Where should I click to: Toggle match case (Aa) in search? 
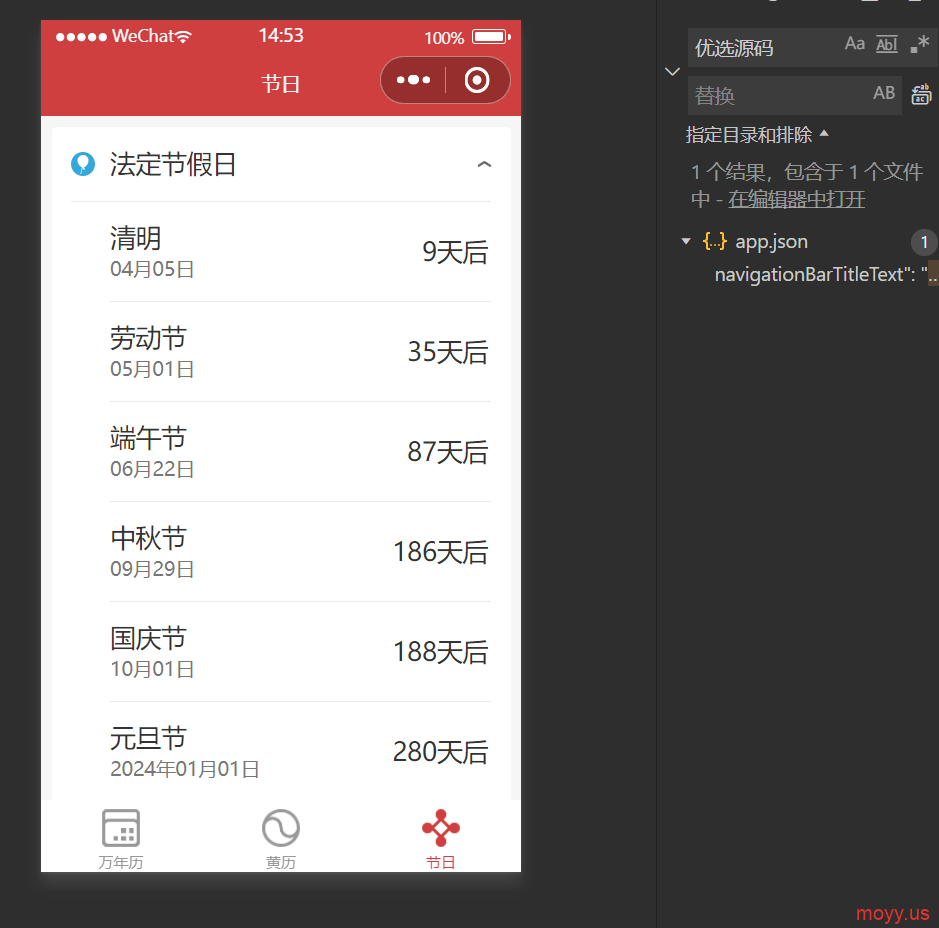[855, 44]
